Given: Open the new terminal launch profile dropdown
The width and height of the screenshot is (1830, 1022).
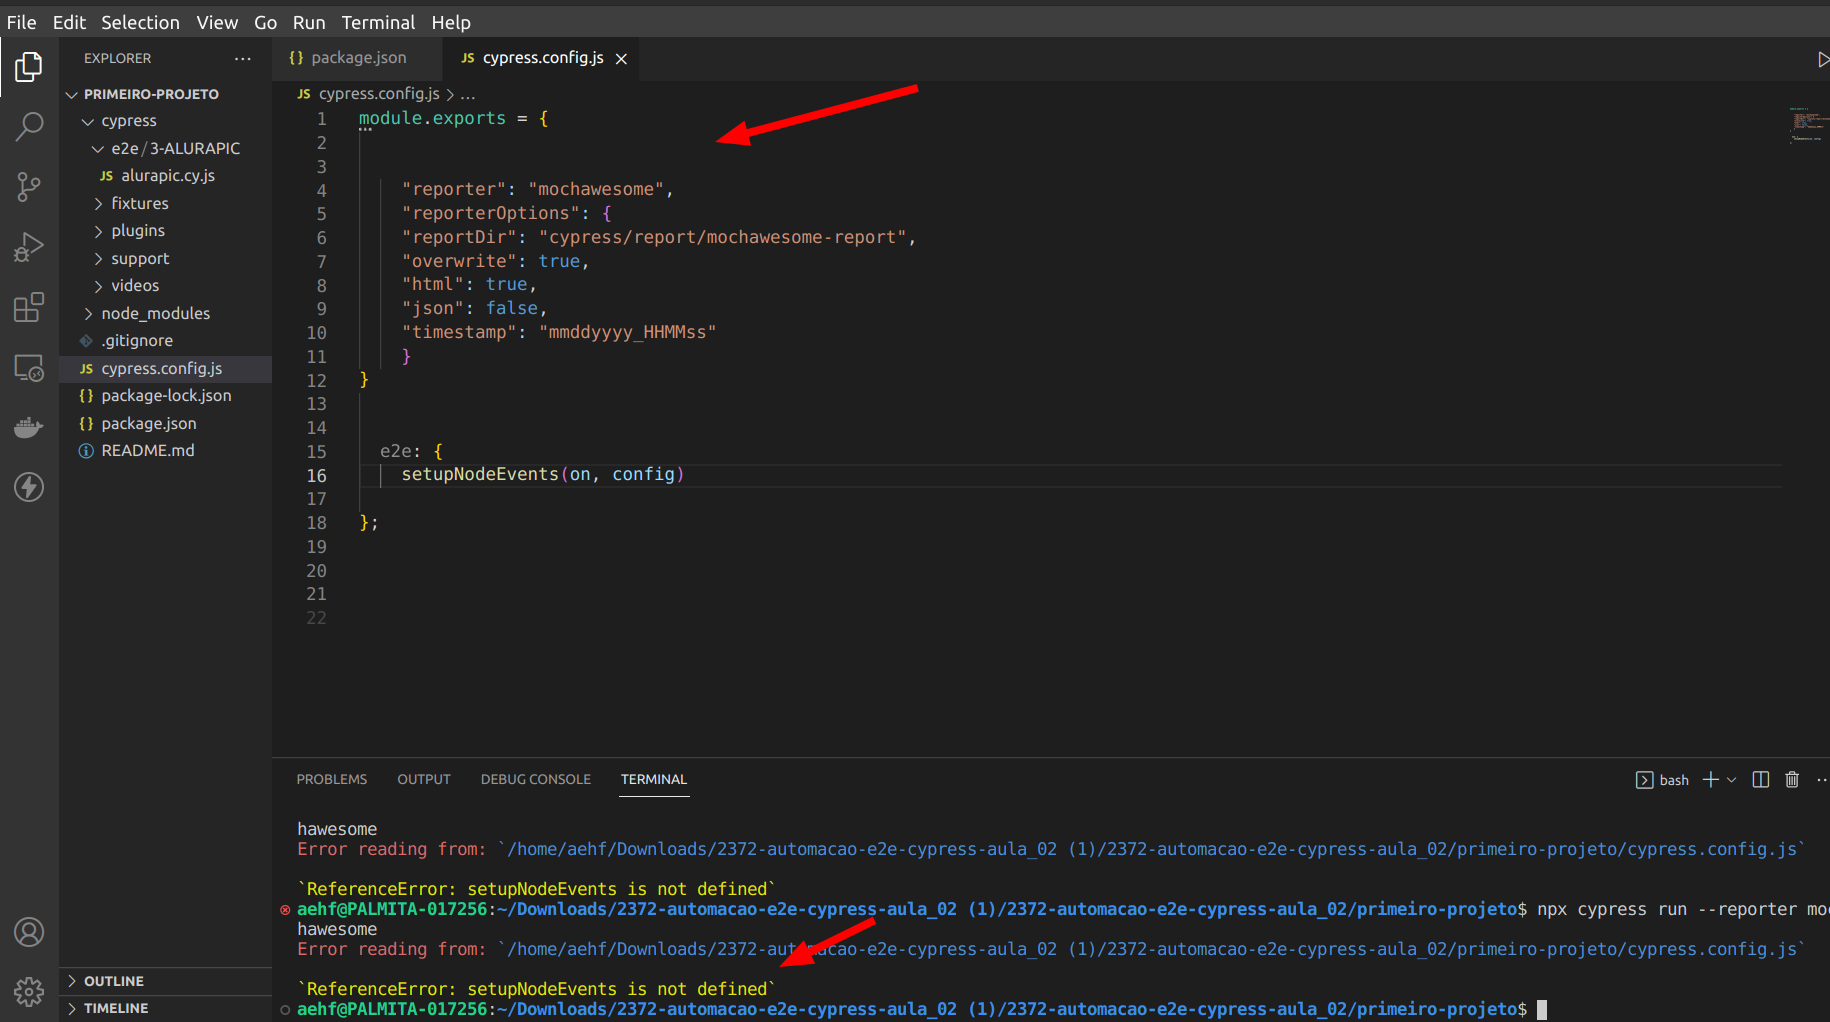Looking at the screenshot, I should tap(1732, 780).
